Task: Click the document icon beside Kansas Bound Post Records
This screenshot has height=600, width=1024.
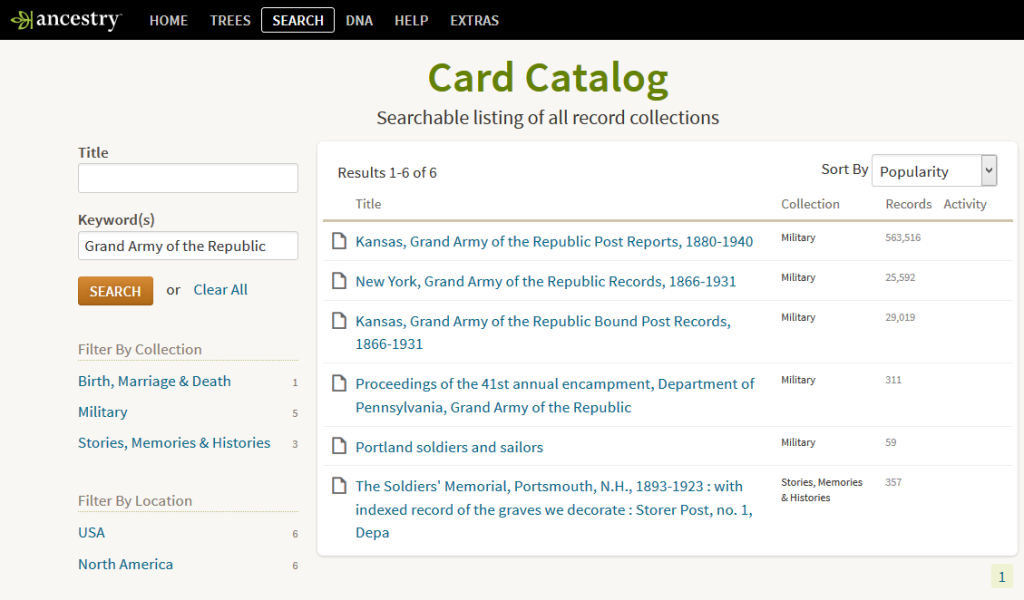Action: [x=339, y=321]
